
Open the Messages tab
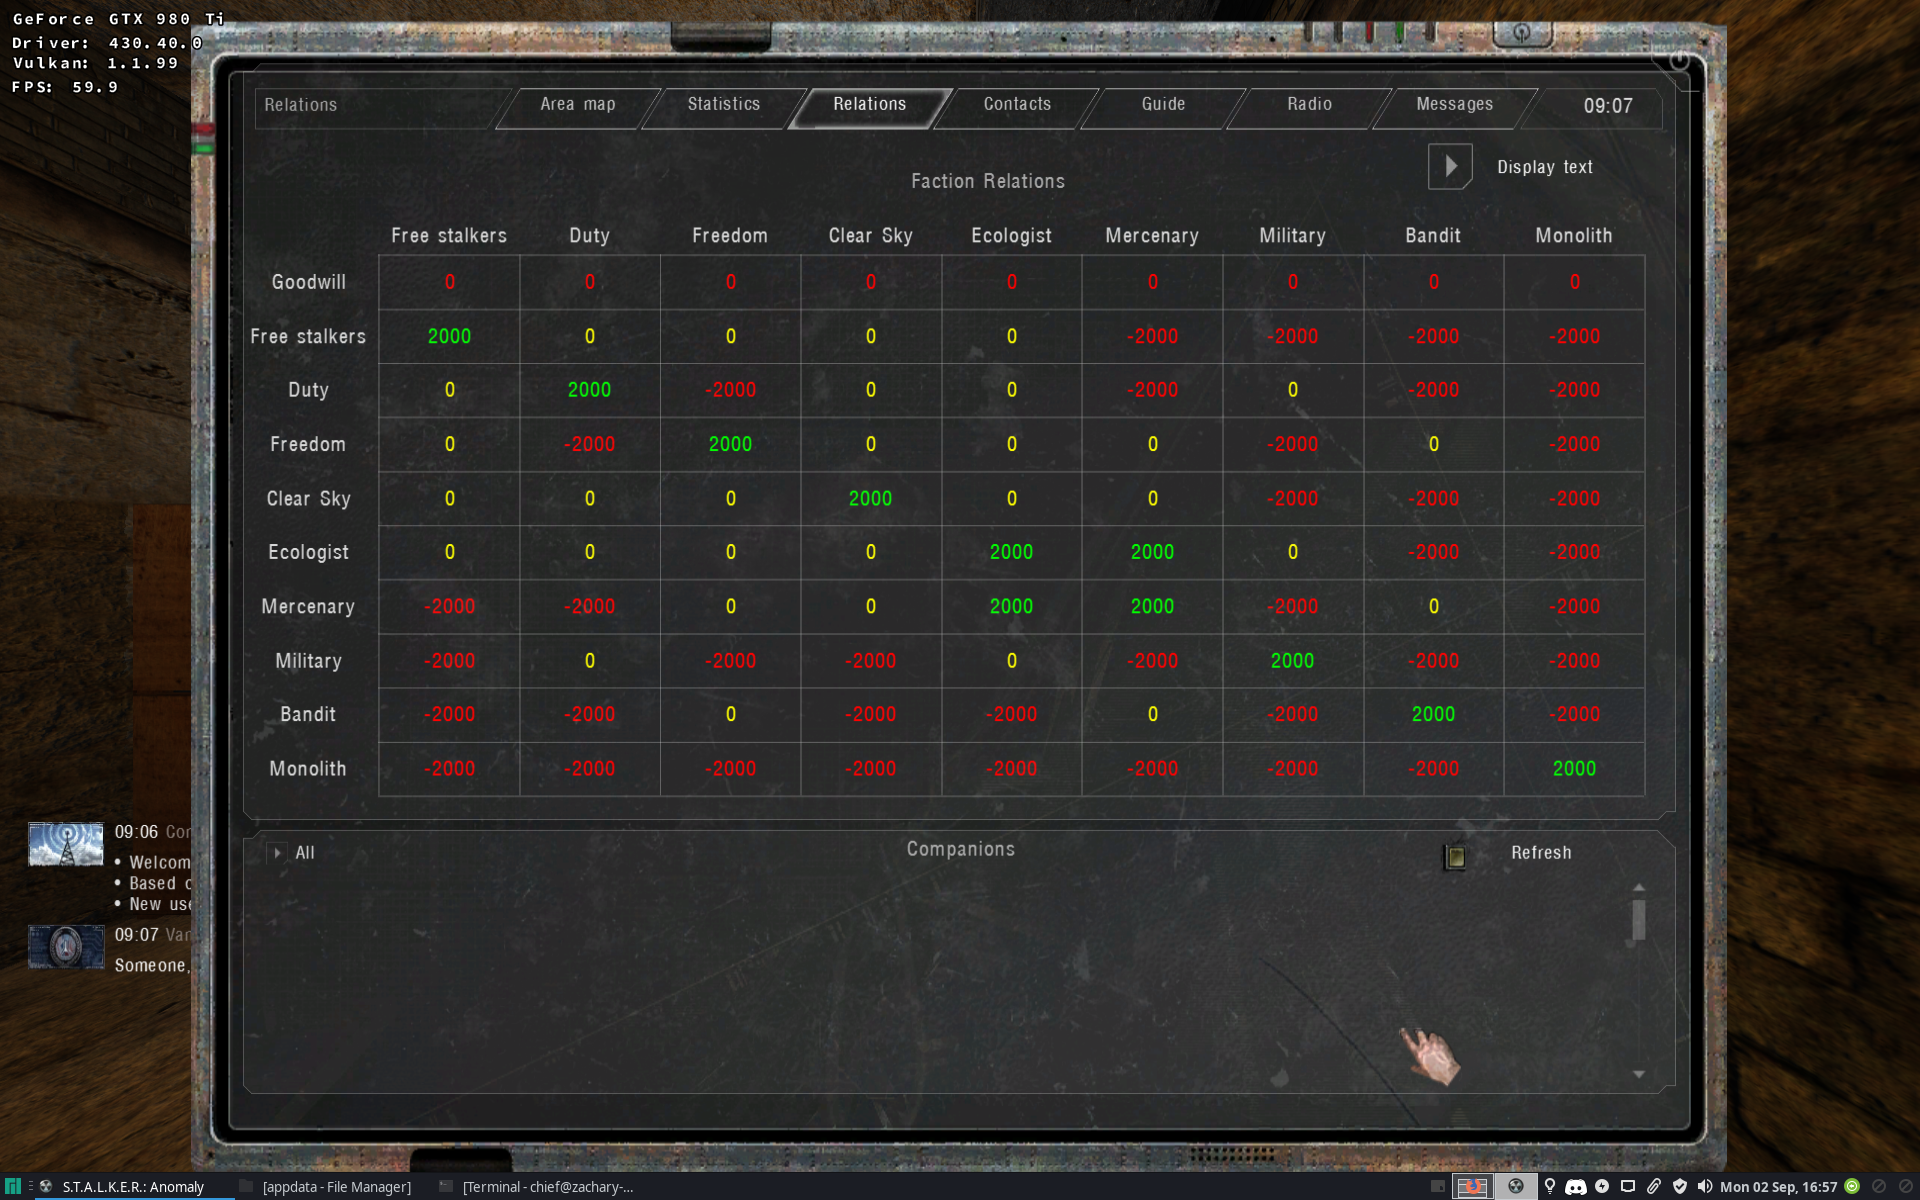(1456, 104)
